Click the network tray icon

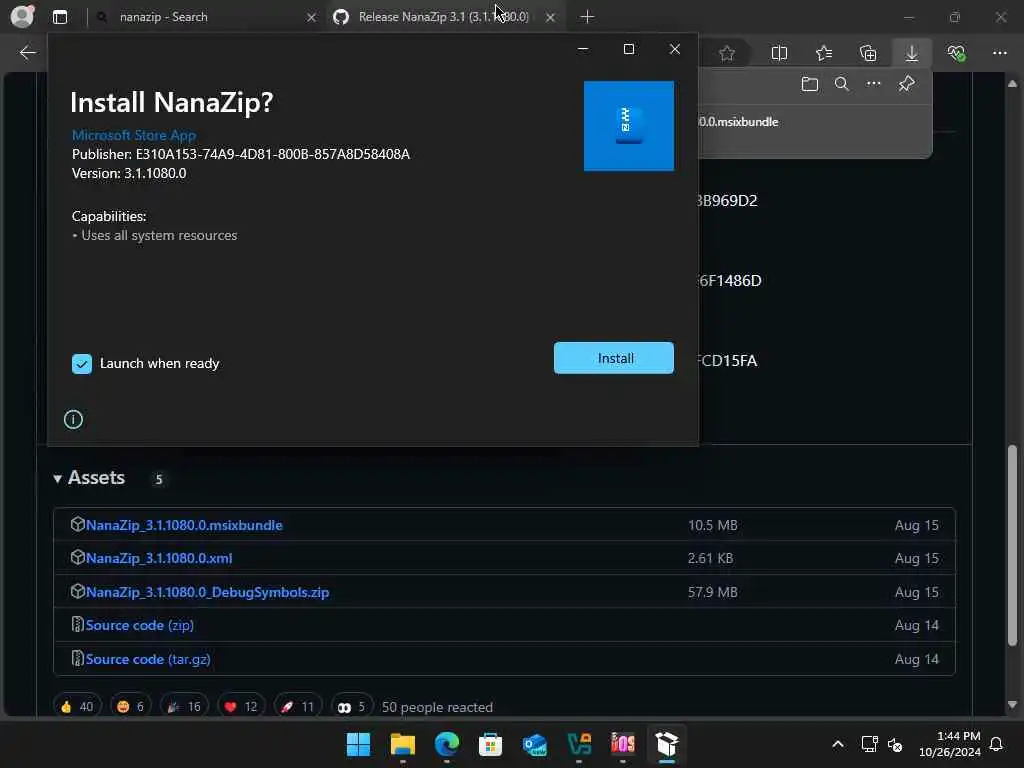869,744
